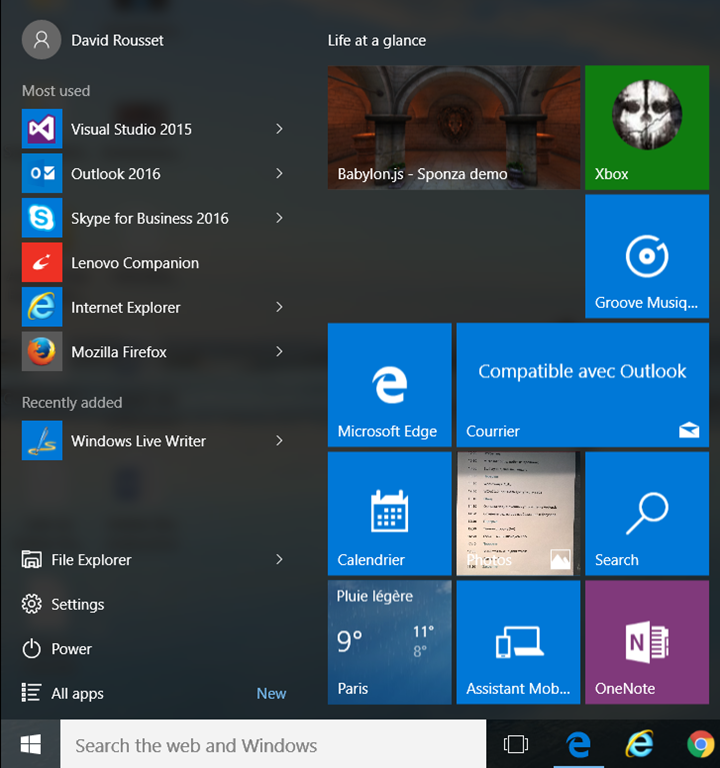The width and height of the screenshot is (720, 768).
Task: Launch Microsoft Edge tile
Action: click(x=389, y=385)
